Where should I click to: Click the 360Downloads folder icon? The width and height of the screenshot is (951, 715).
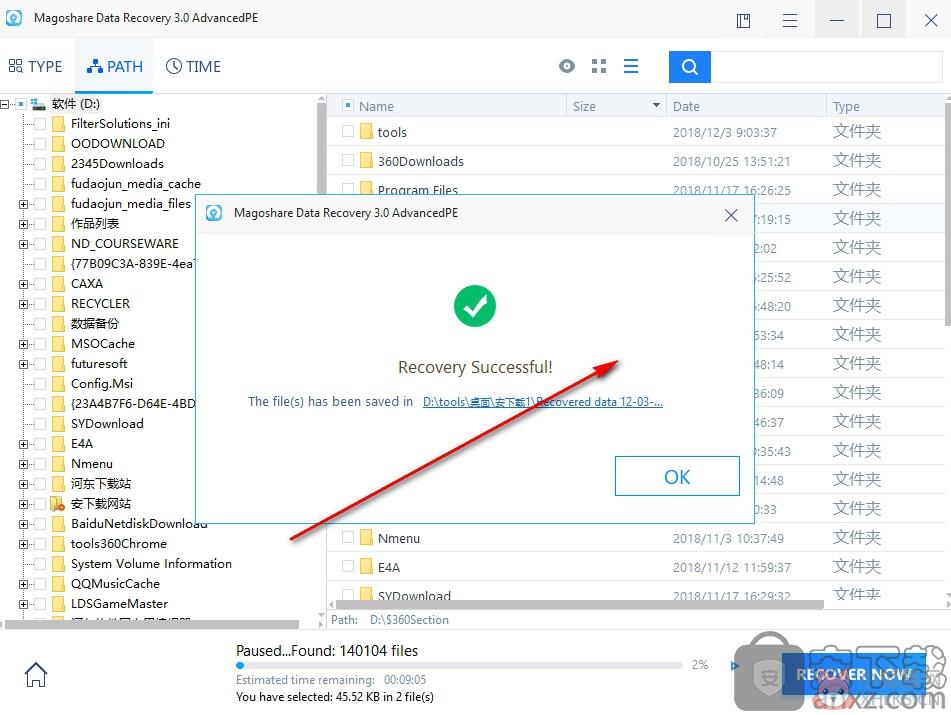(366, 161)
